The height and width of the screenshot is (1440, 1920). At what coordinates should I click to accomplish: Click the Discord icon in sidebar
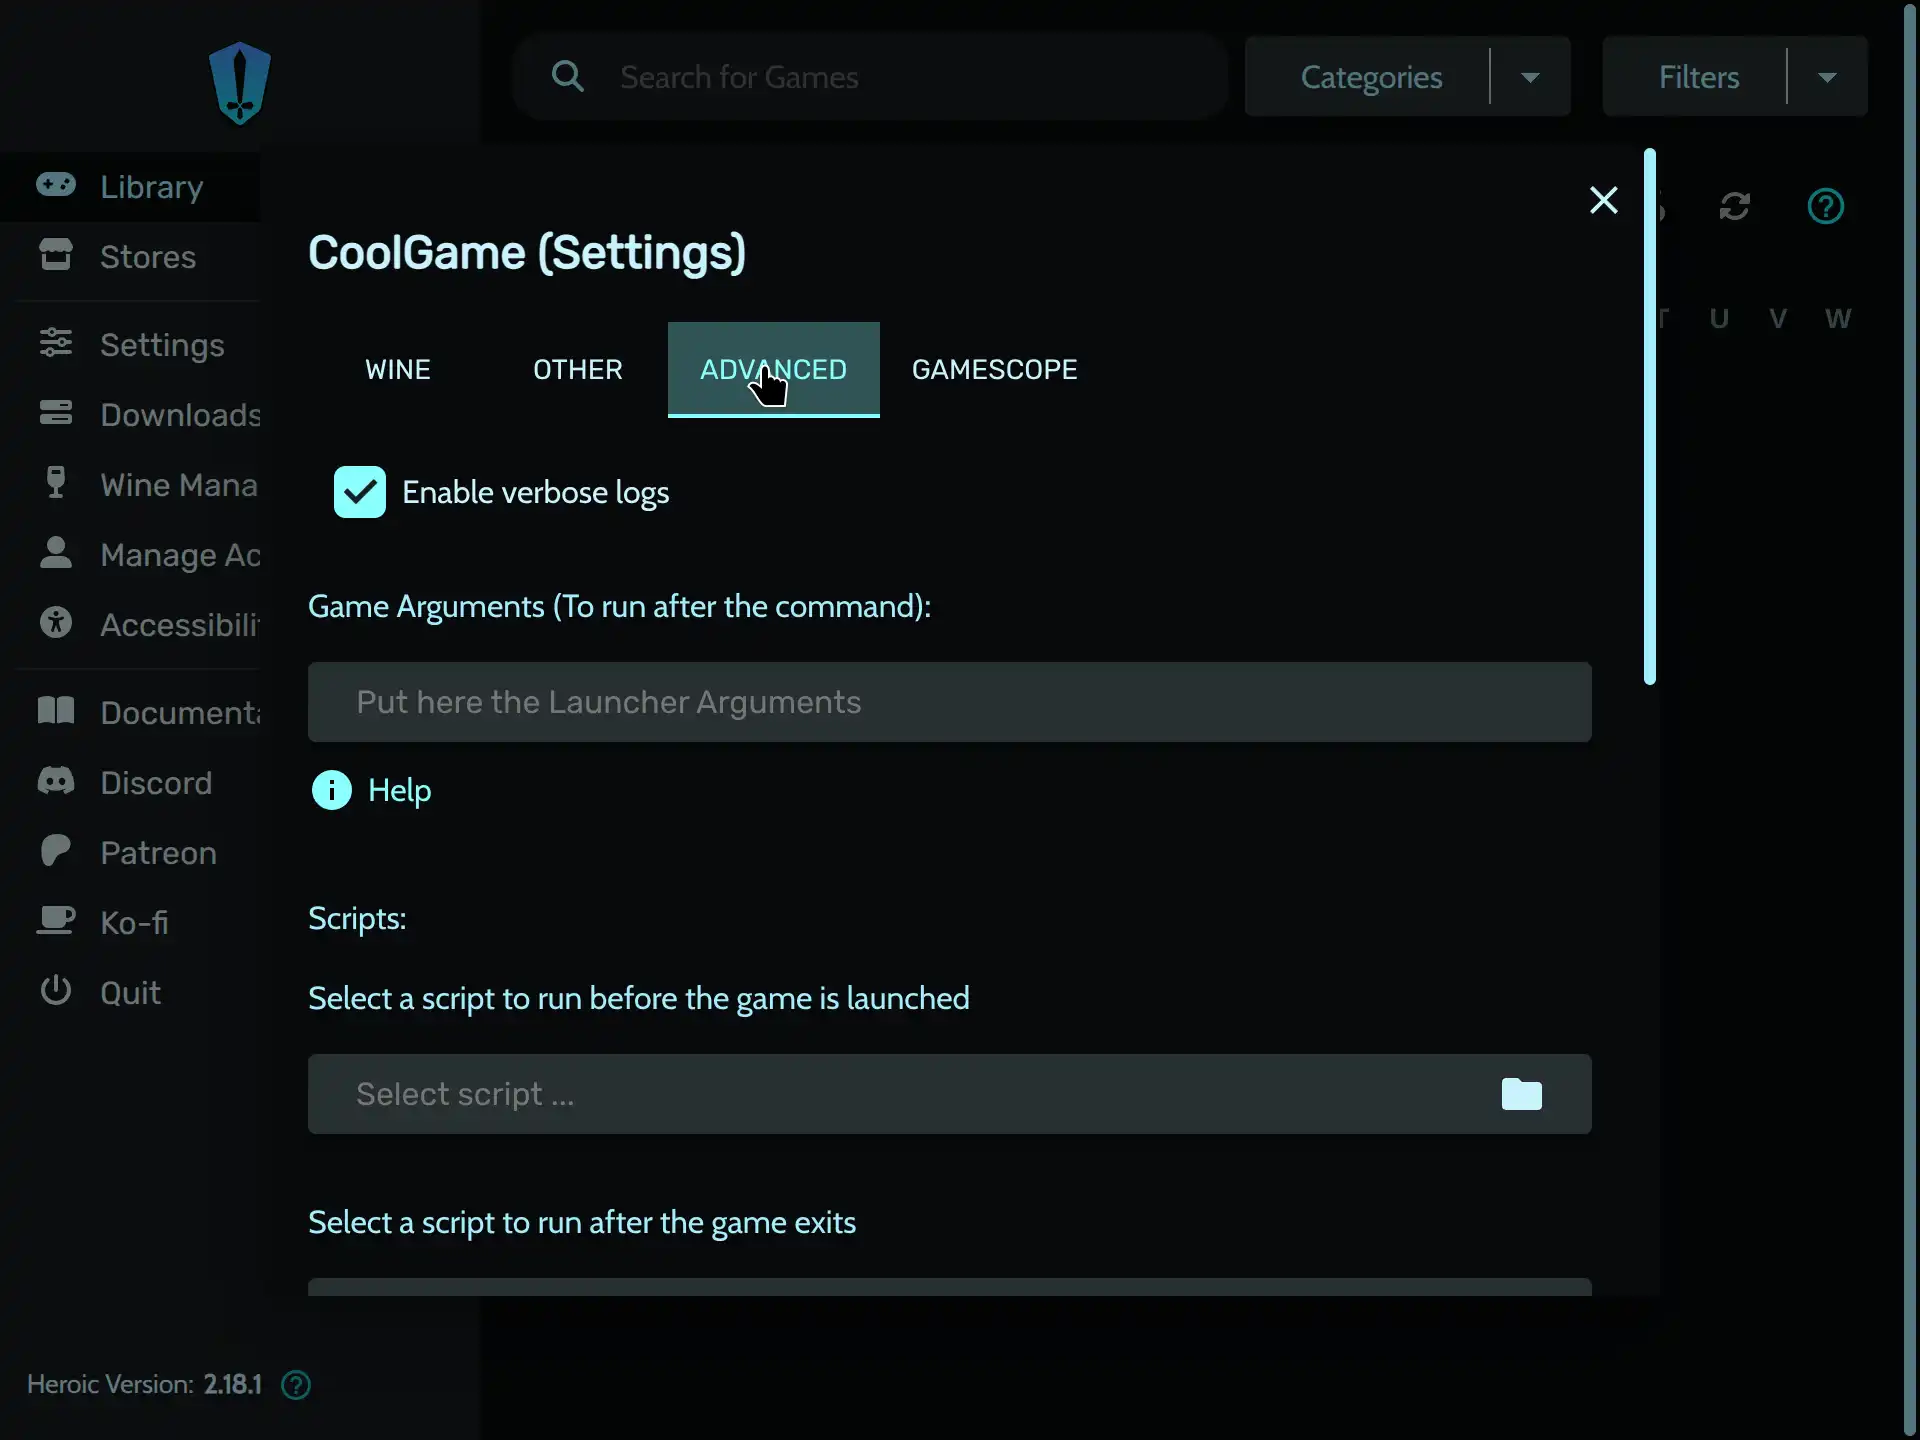(56, 782)
